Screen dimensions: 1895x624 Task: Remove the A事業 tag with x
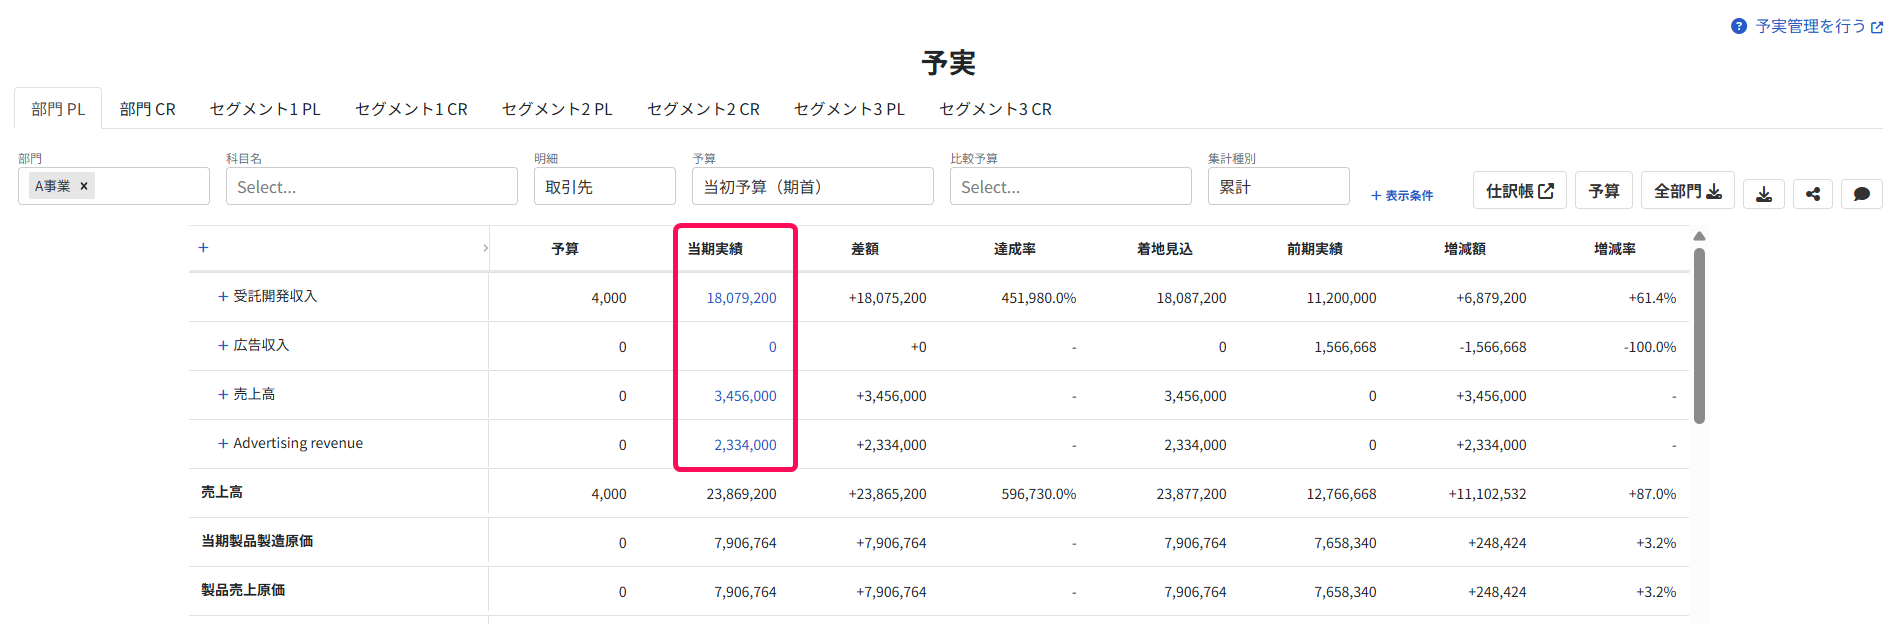coord(84,186)
